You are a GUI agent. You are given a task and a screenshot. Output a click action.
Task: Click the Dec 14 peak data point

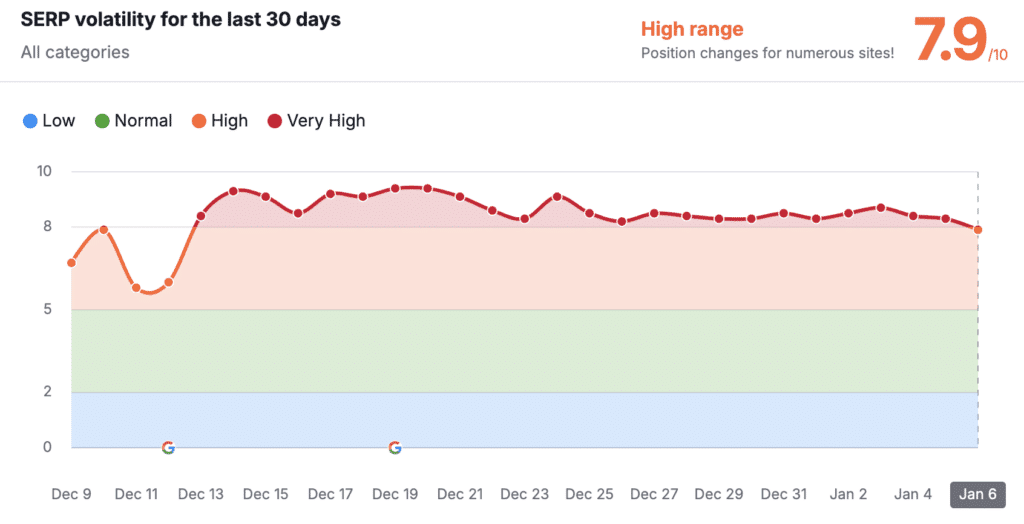233,191
